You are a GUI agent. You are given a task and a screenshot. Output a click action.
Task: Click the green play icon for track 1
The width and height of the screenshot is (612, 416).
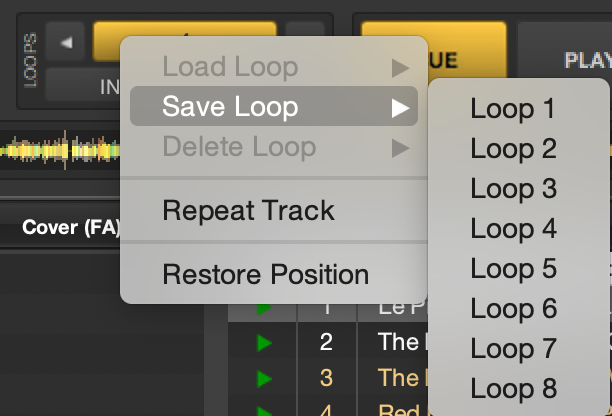tap(264, 309)
